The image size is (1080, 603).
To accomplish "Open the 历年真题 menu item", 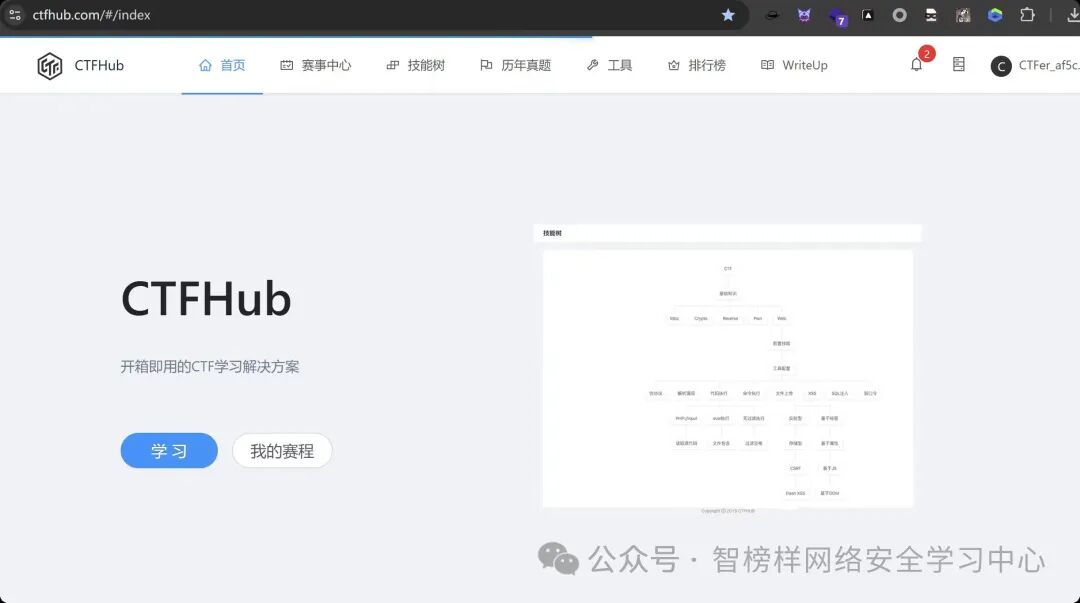I will (515, 65).
